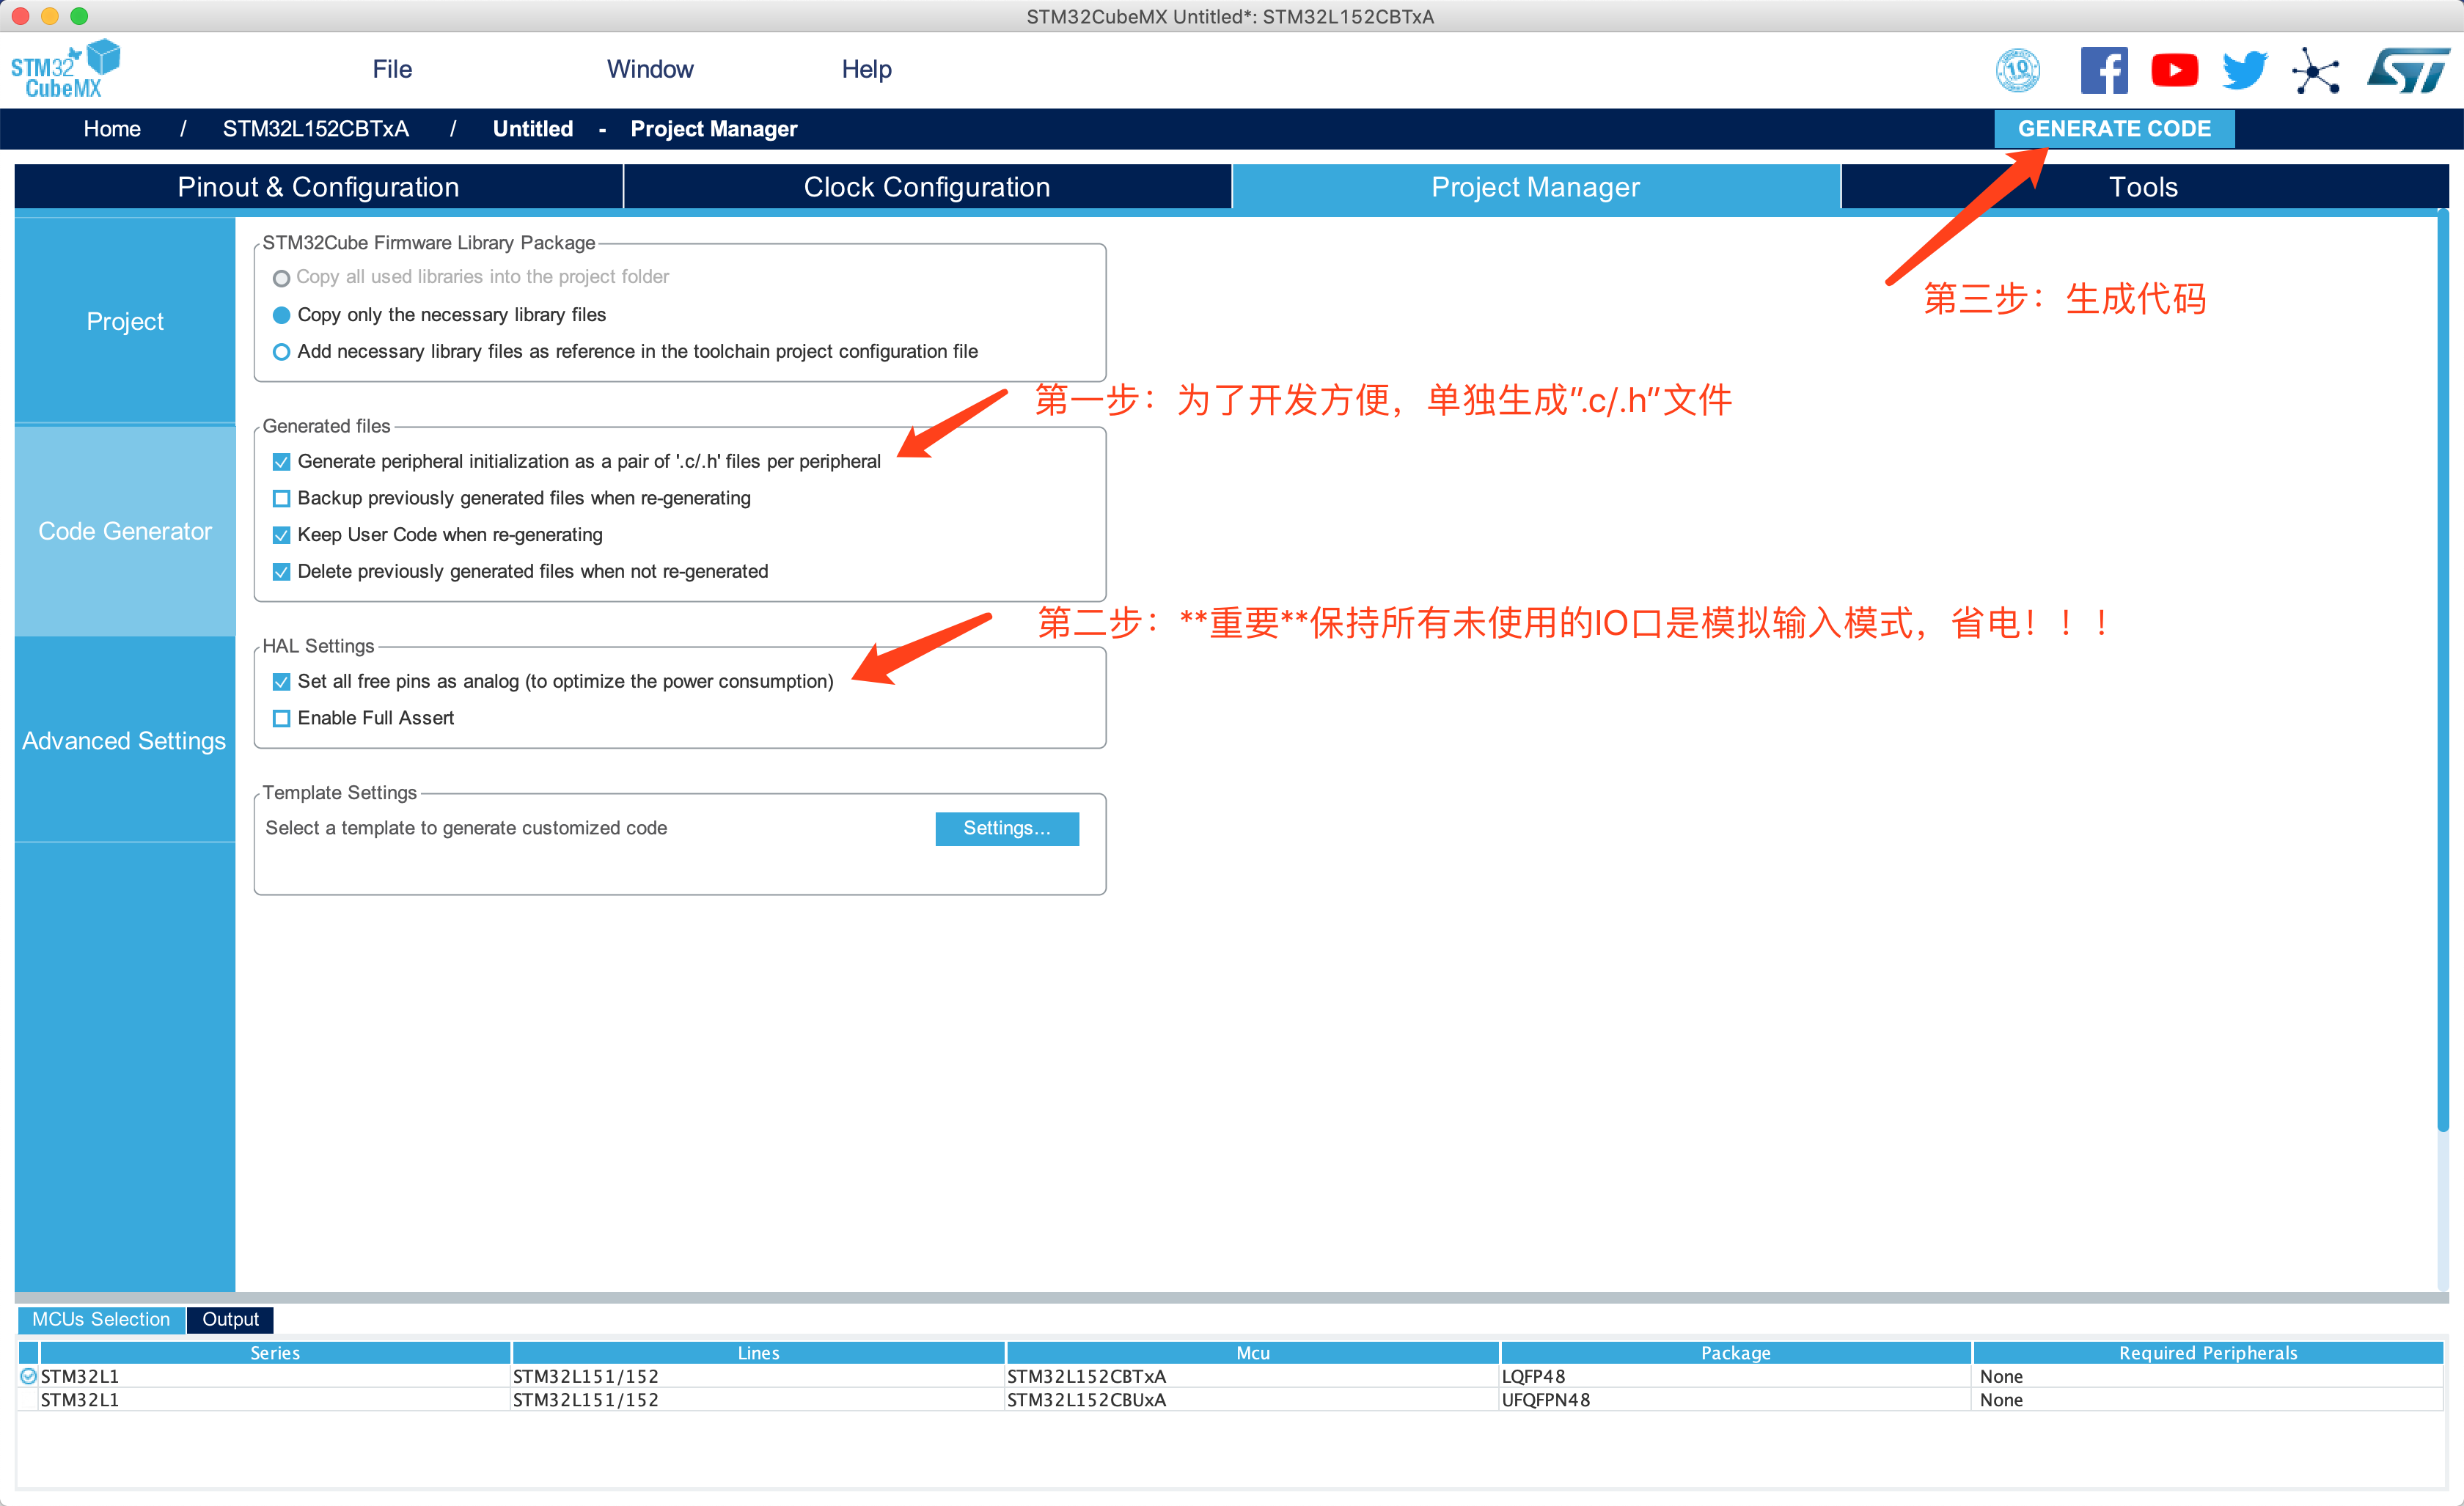The image size is (2464, 1506).
Task: Uncheck Keep User Code when re-generating
Action: pos(282,535)
